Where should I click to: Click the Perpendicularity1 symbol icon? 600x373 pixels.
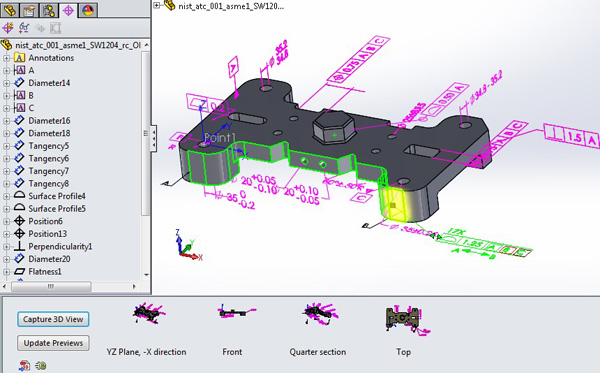(x=20, y=246)
